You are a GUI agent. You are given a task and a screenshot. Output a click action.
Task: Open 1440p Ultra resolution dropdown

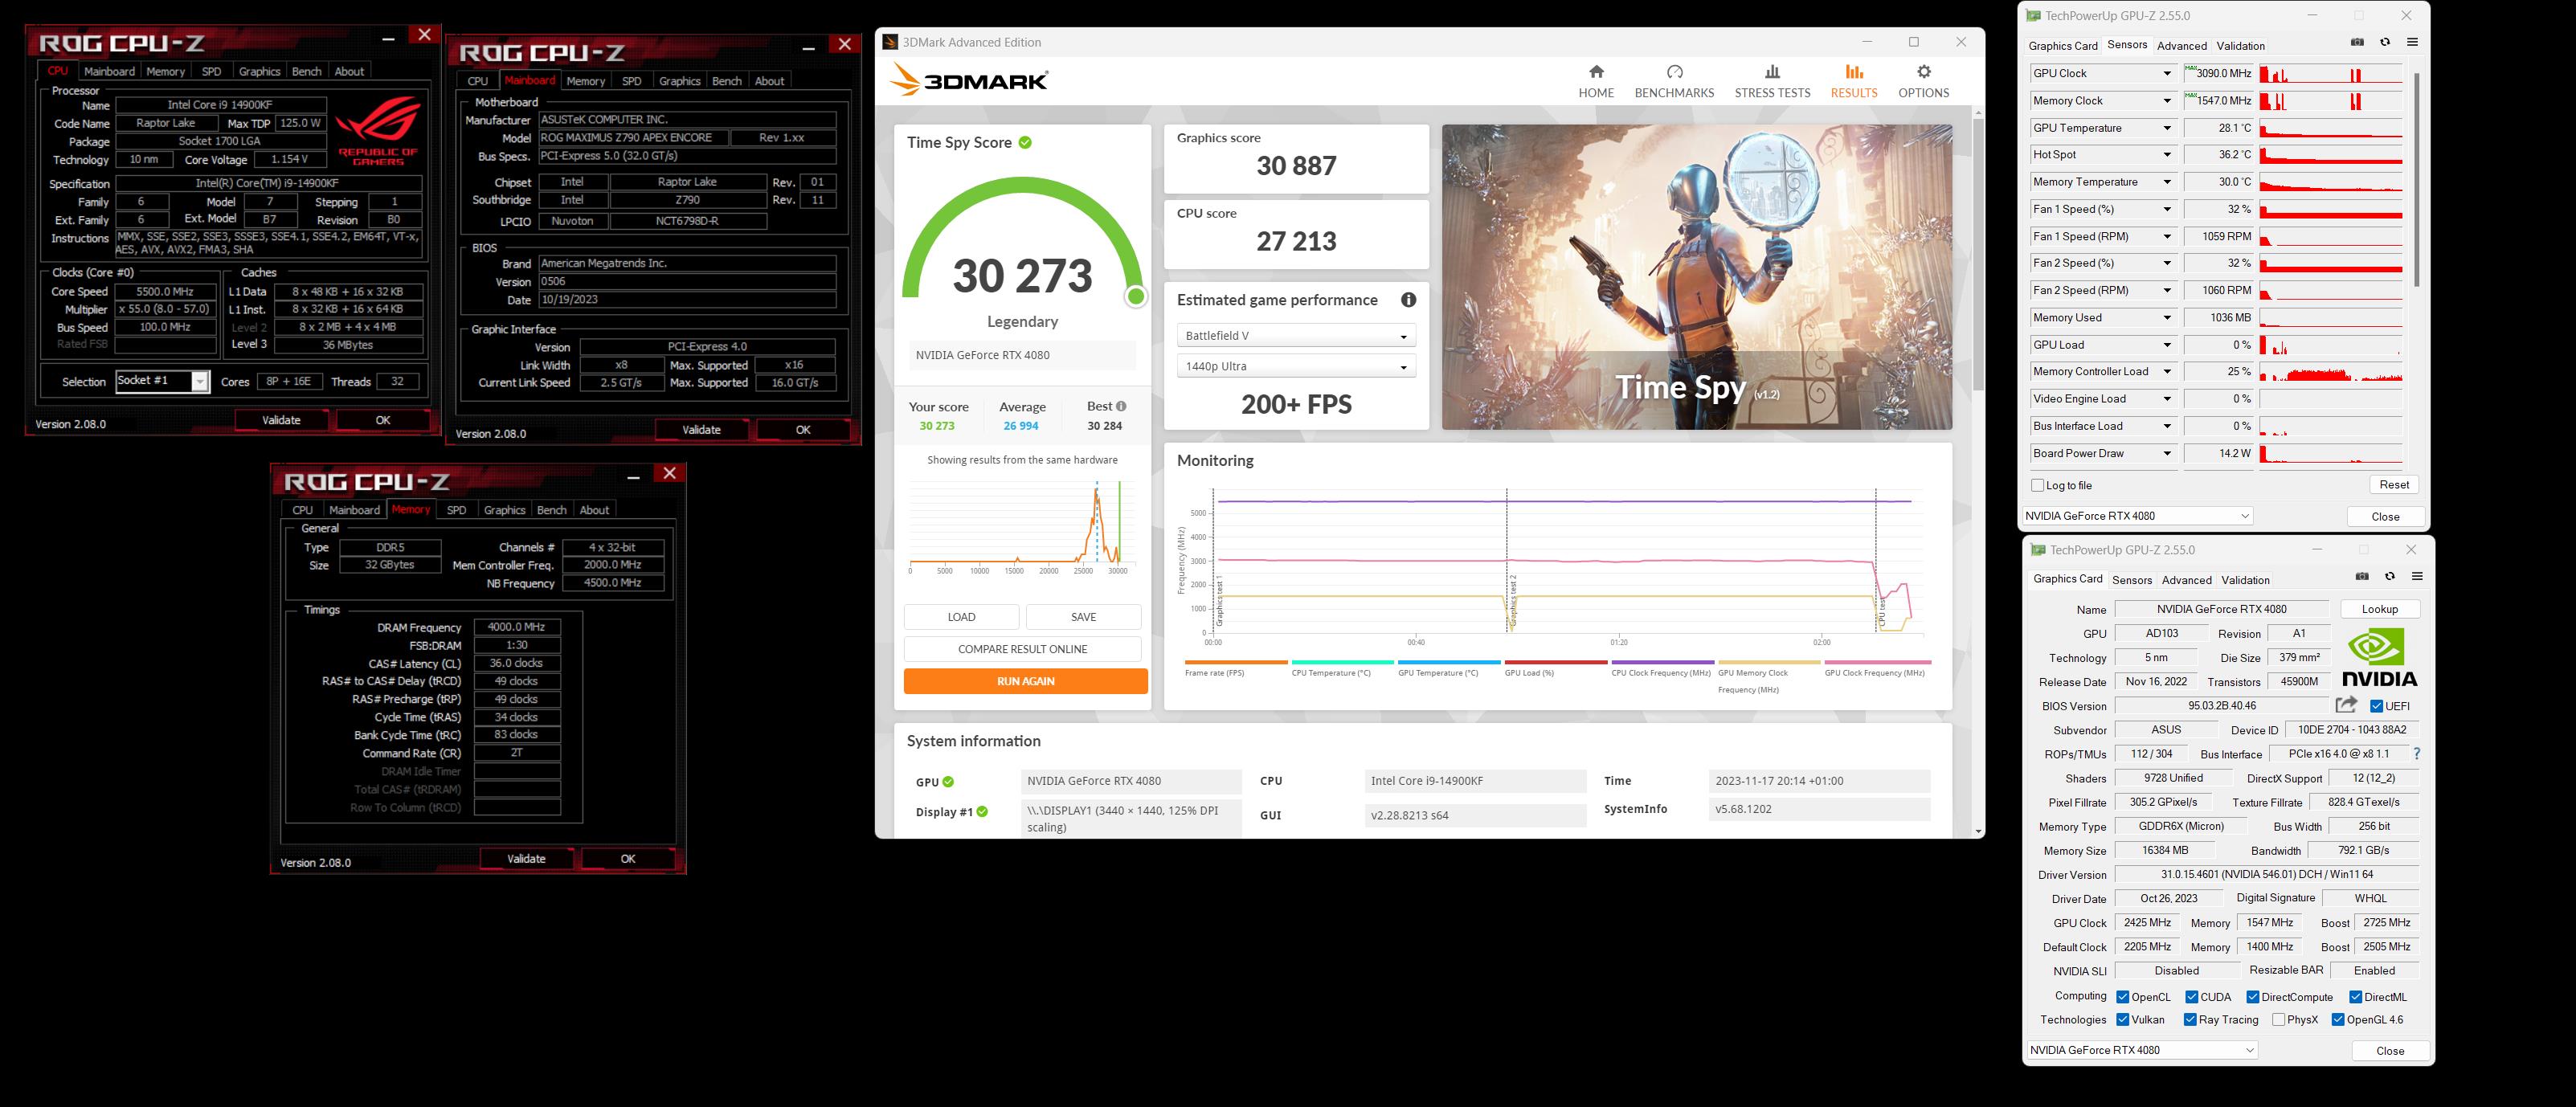pyautogui.click(x=1296, y=366)
